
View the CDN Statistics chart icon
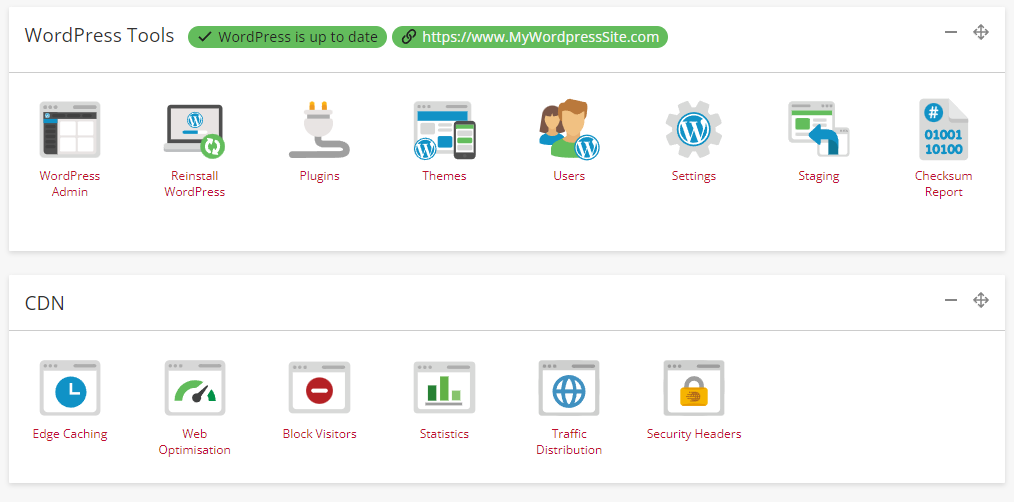pyautogui.click(x=444, y=388)
